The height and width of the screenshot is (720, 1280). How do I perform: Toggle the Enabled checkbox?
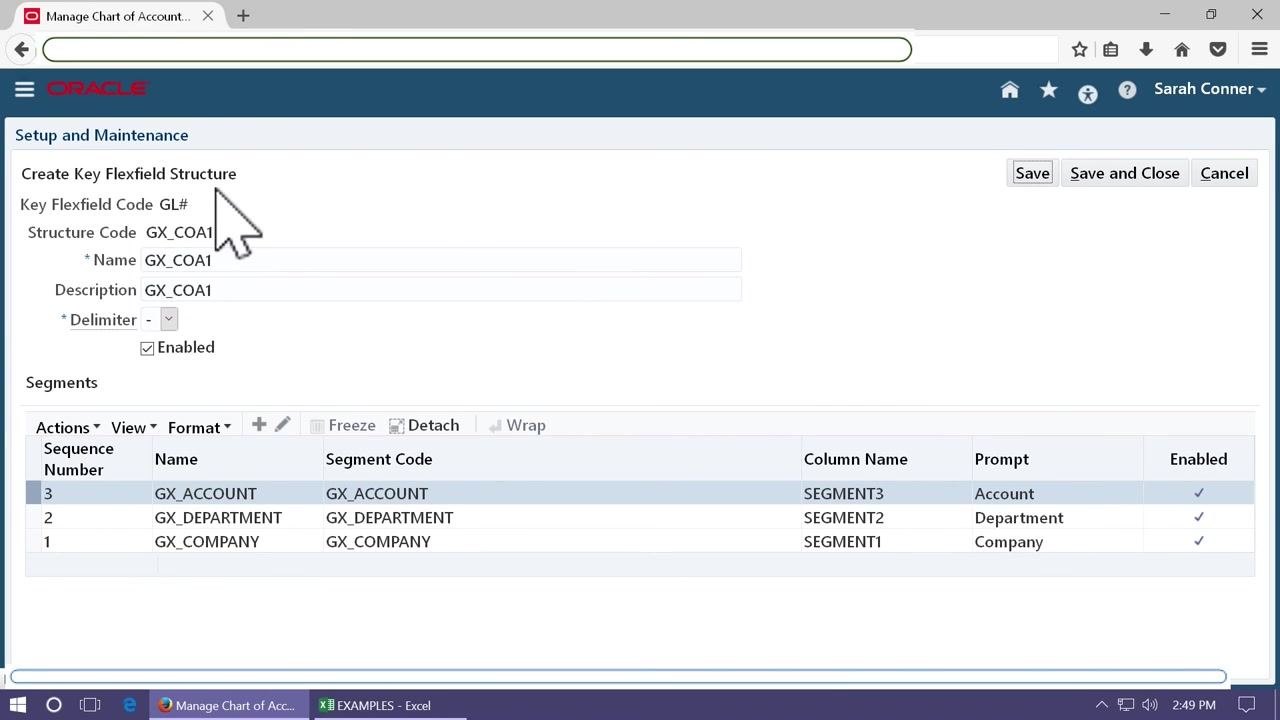coord(147,348)
